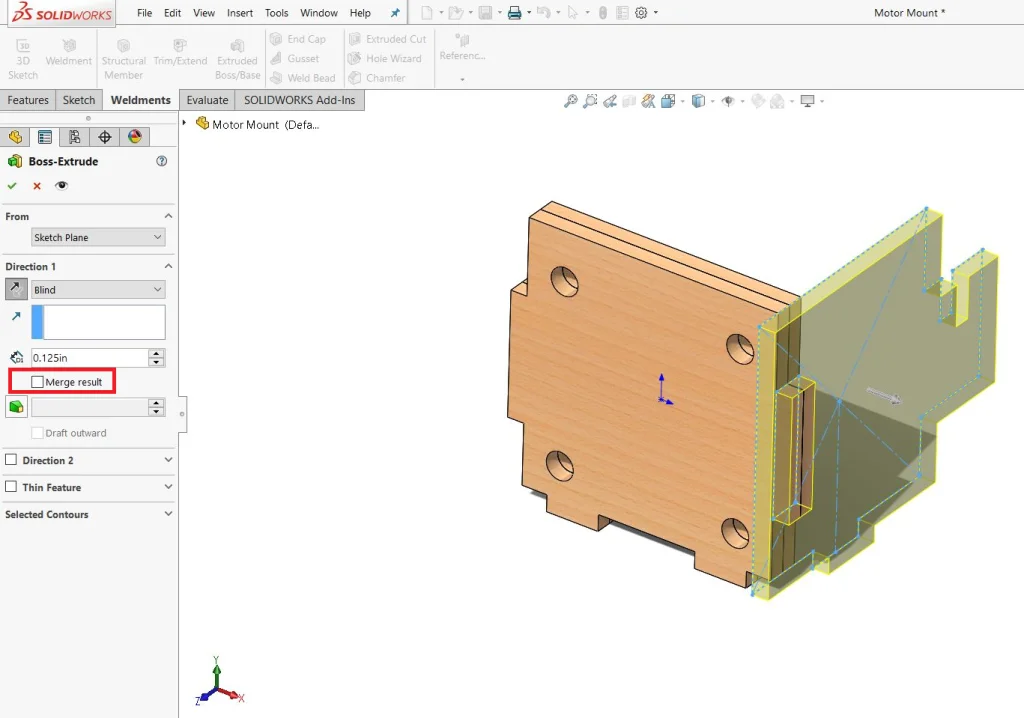Screen dimensions: 1024x718
Task: Expand the Motor Mount feature tree
Action: pos(185,123)
